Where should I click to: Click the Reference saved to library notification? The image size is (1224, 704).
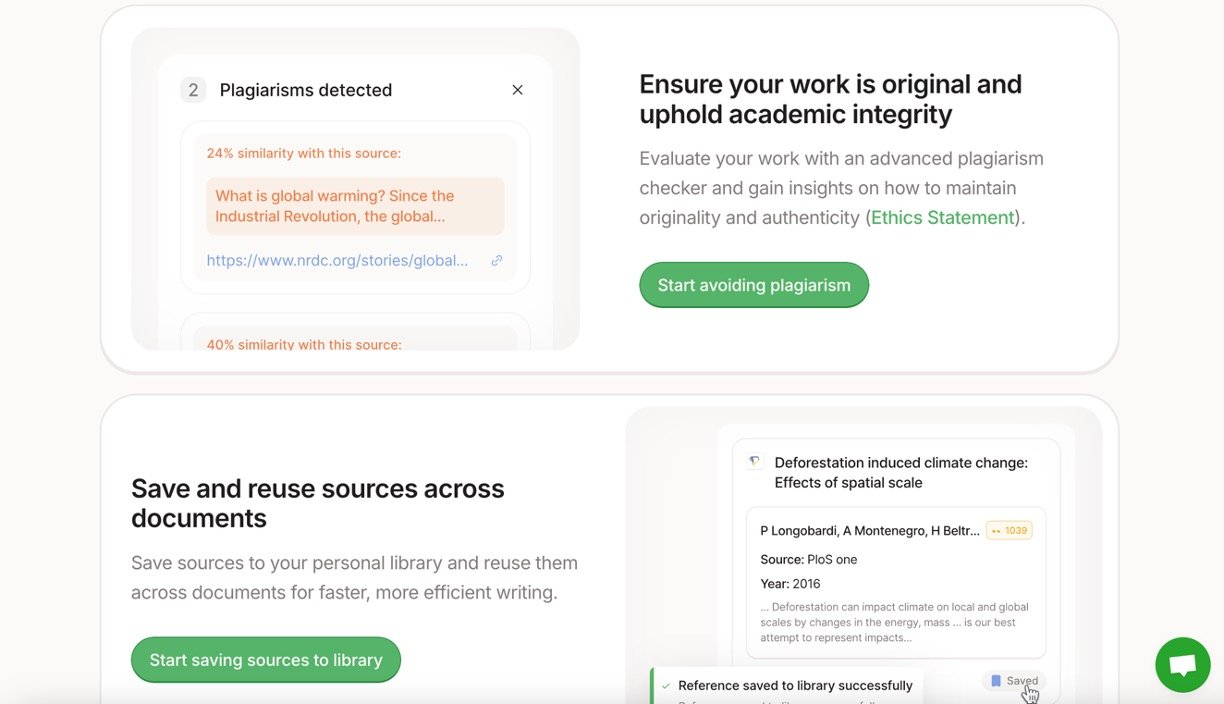pos(795,686)
